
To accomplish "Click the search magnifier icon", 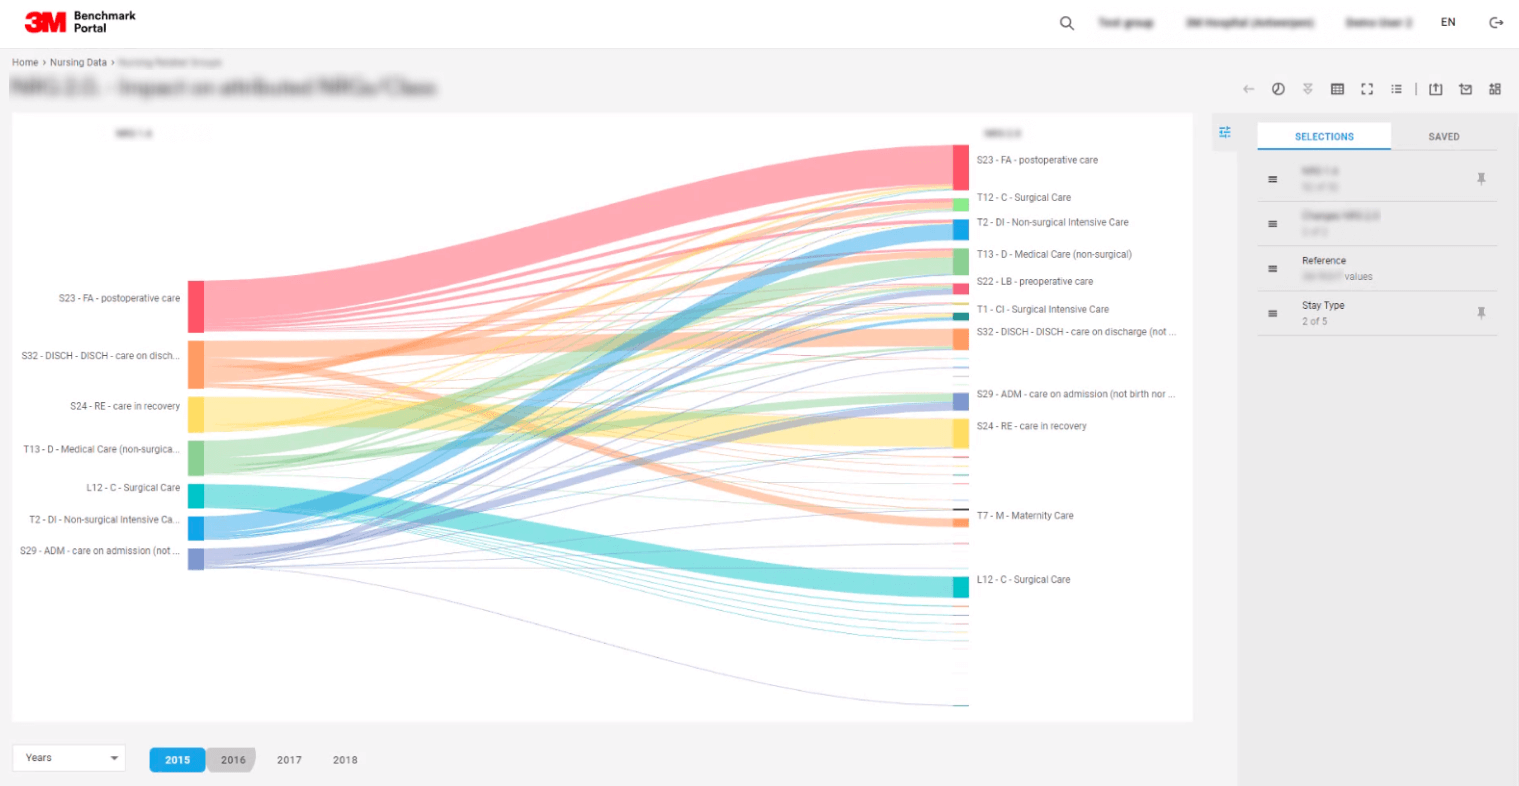I will (x=1066, y=22).
